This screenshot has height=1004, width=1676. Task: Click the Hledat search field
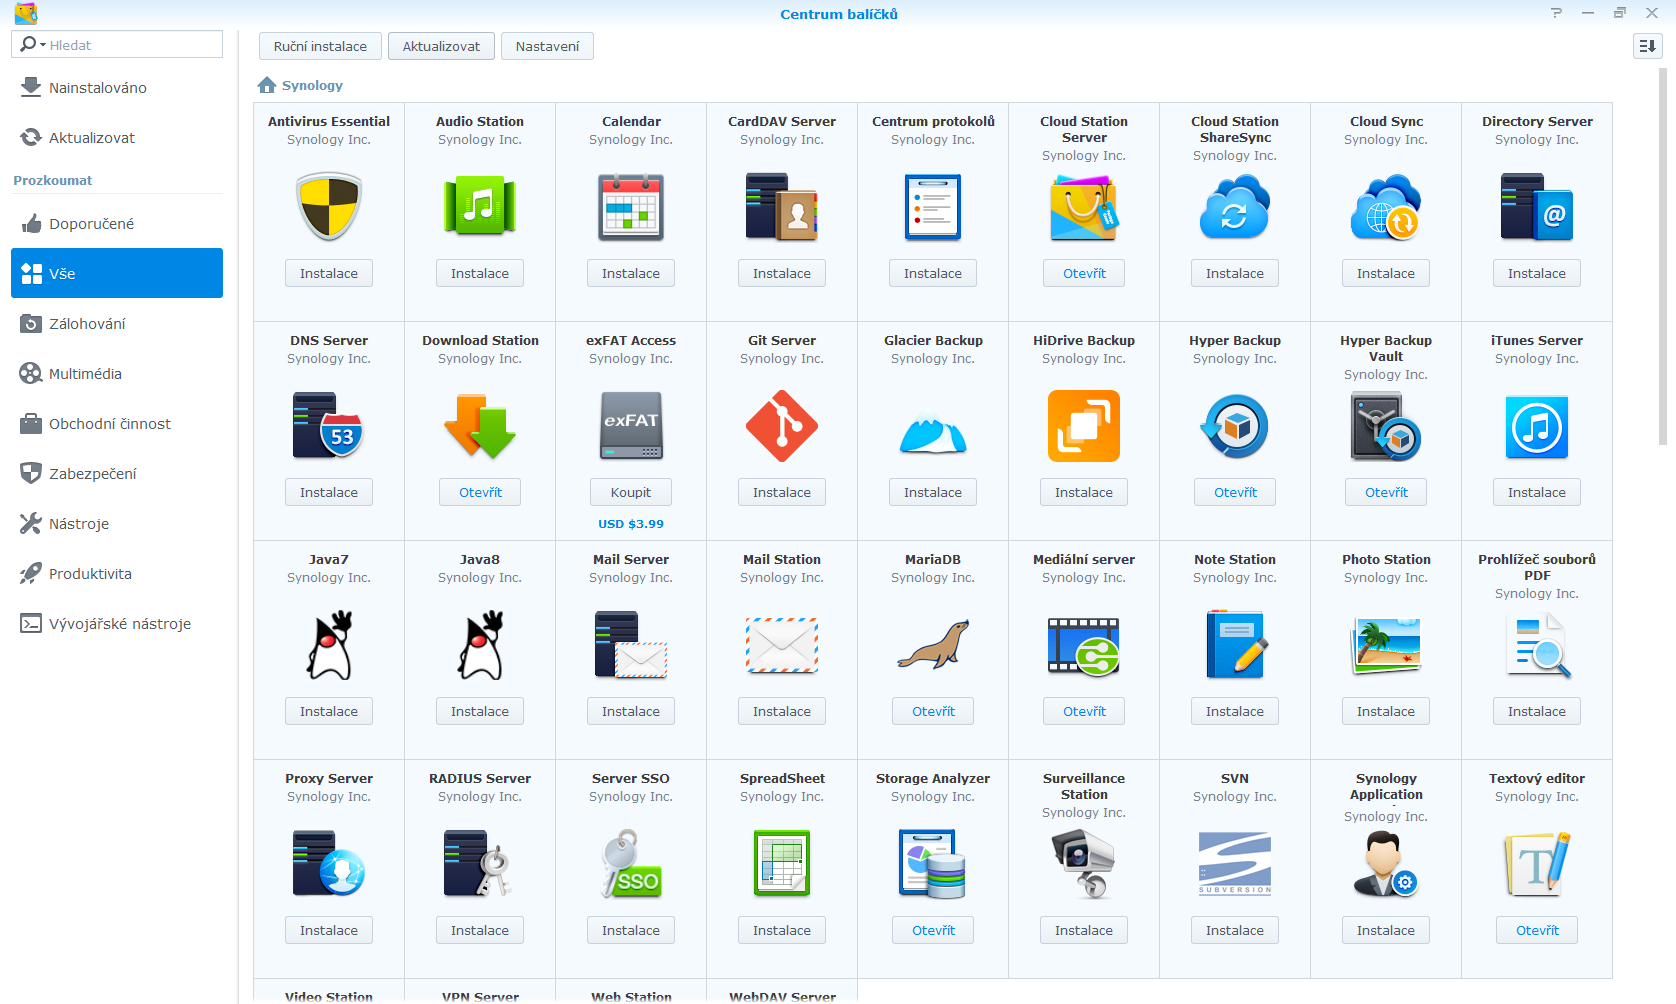(117, 45)
